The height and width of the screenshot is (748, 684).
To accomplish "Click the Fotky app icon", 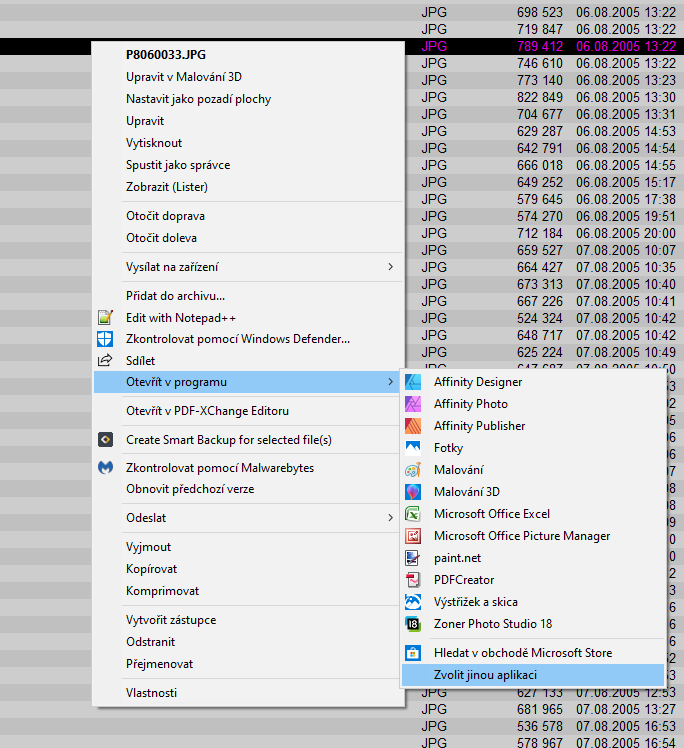I will click(413, 447).
